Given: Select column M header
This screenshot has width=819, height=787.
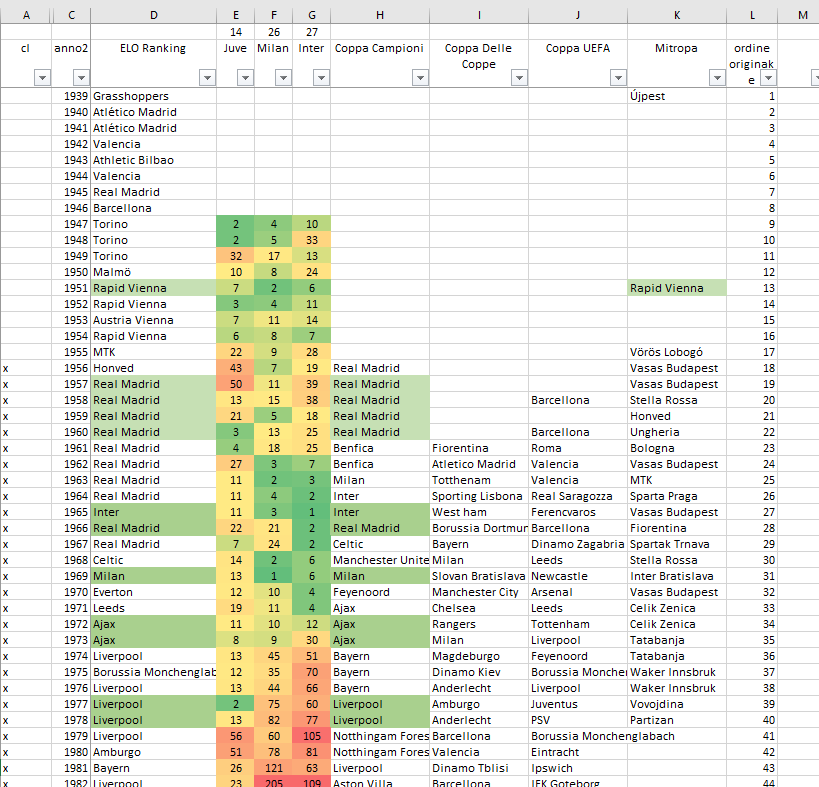Looking at the screenshot, I should 799,16.
